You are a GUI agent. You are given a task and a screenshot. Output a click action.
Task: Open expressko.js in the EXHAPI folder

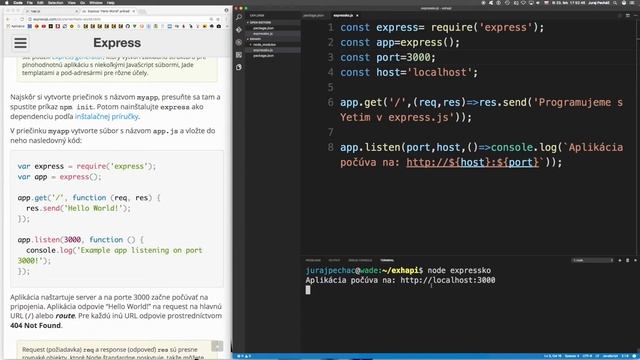[x=263, y=50]
